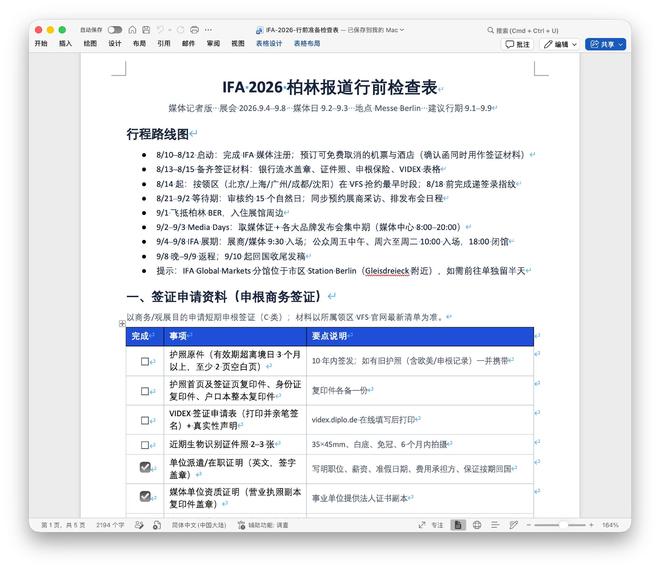Click the table move handle icon
The image size is (660, 570).
tap(122, 323)
